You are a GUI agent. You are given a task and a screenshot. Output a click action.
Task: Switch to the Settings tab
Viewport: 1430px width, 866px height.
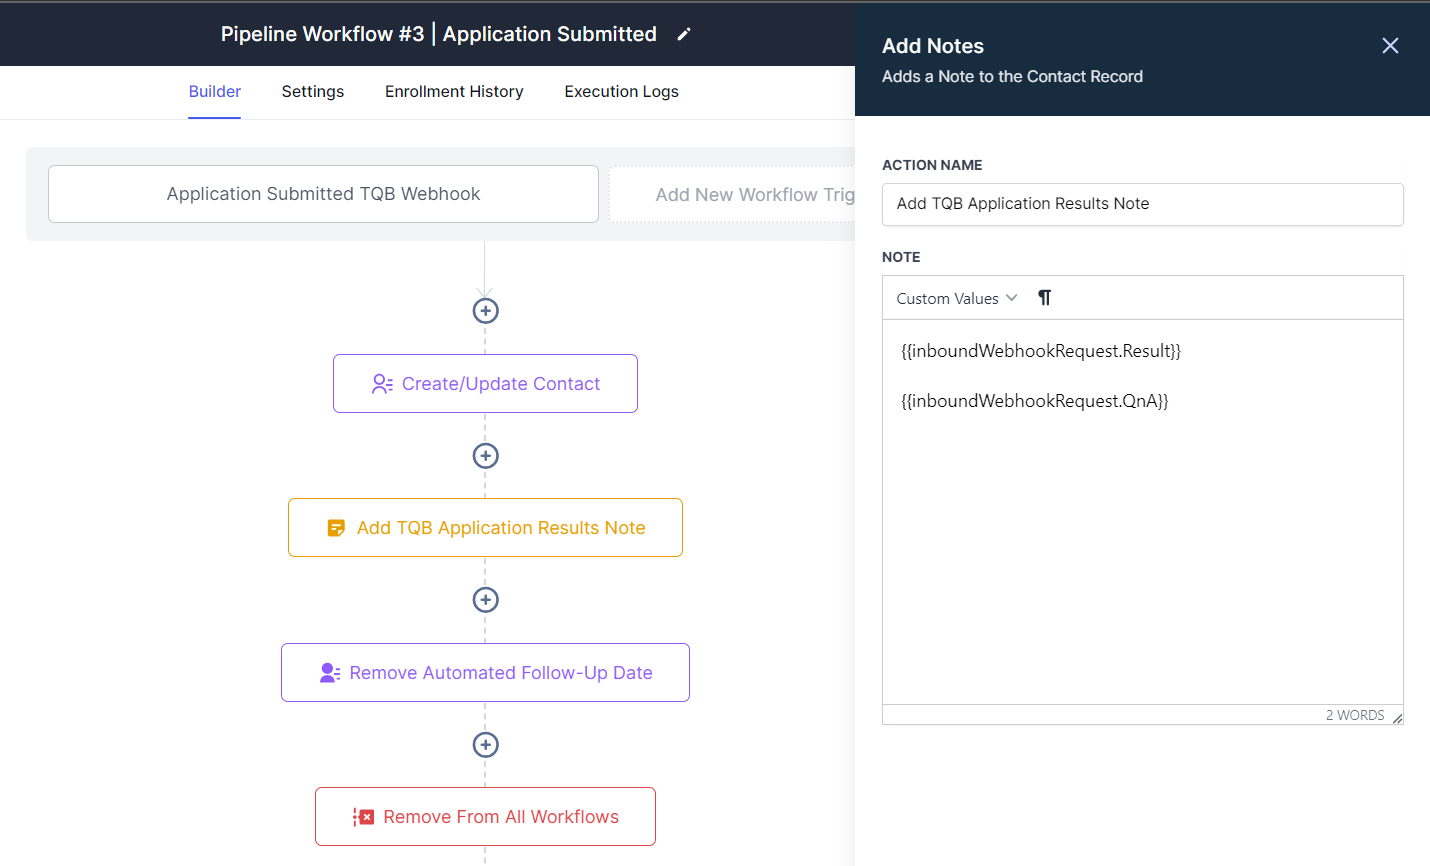[x=312, y=91]
